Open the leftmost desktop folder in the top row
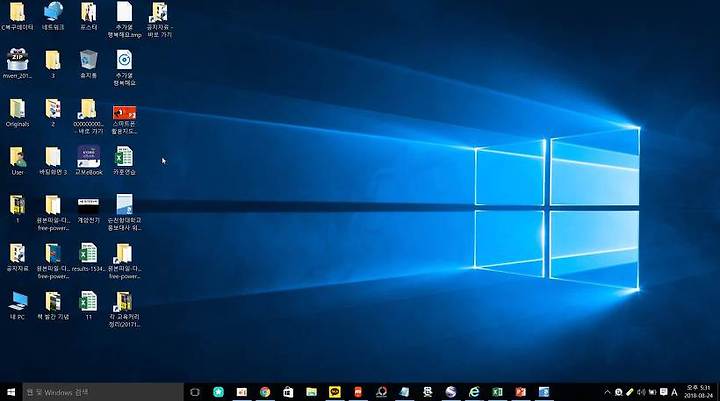The width and height of the screenshot is (720, 401). pos(17,15)
